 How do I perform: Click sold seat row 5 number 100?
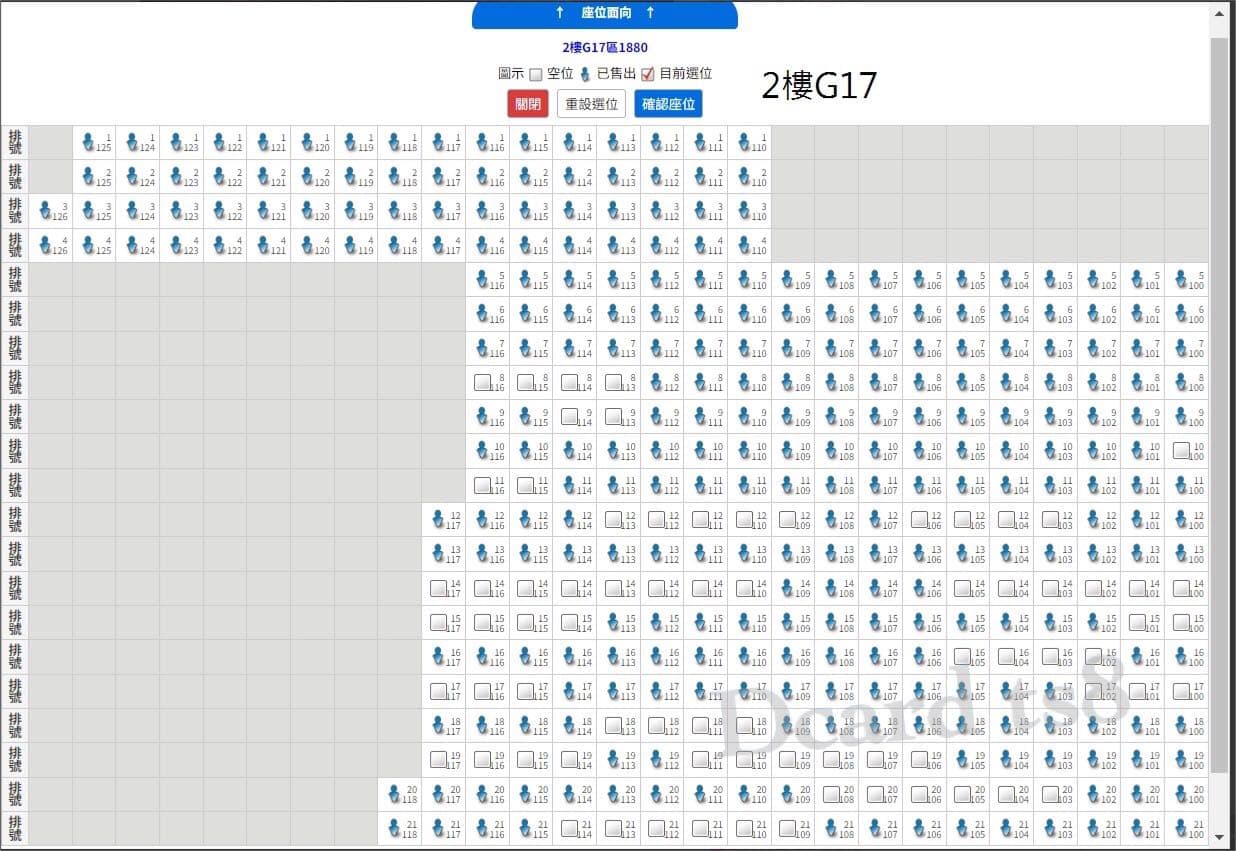(x=1181, y=280)
